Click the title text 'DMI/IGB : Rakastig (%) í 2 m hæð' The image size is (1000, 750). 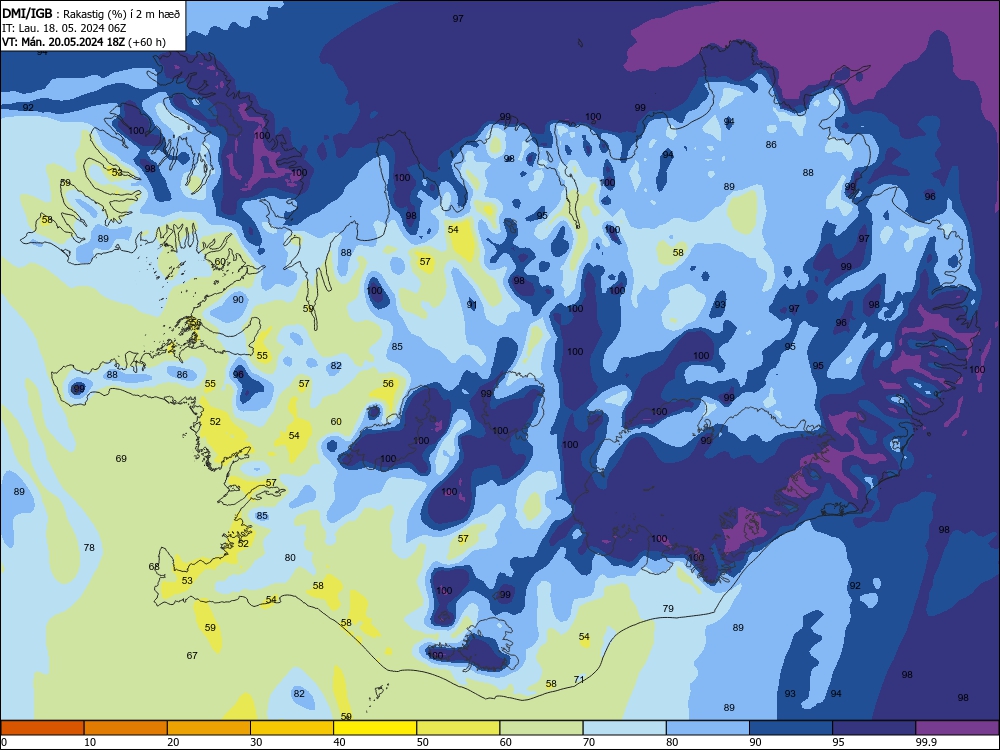(91, 14)
